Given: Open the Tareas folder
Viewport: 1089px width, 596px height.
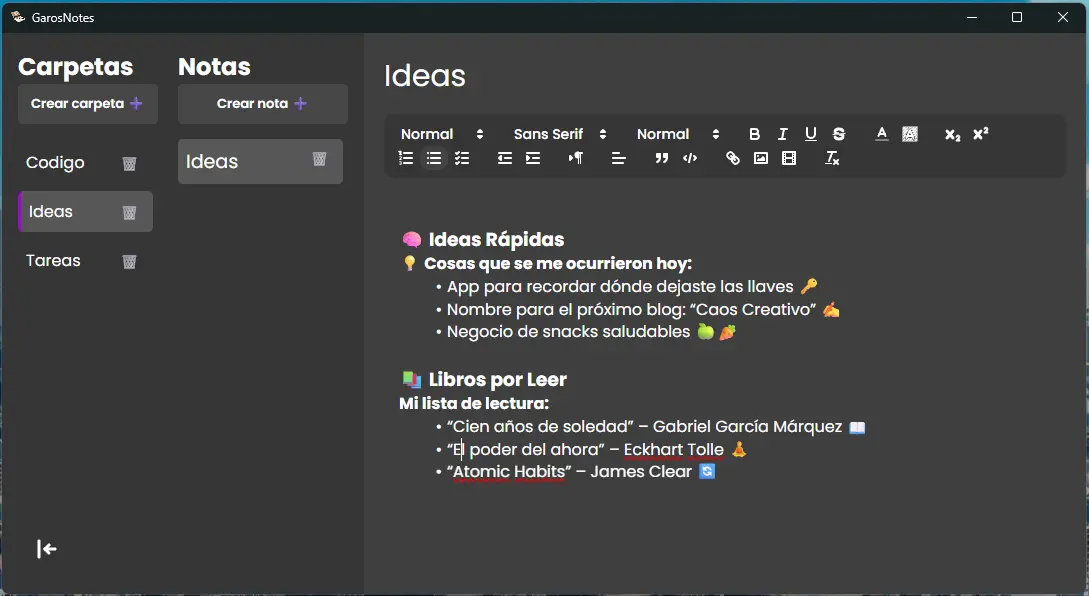Looking at the screenshot, I should pyautogui.click(x=53, y=260).
